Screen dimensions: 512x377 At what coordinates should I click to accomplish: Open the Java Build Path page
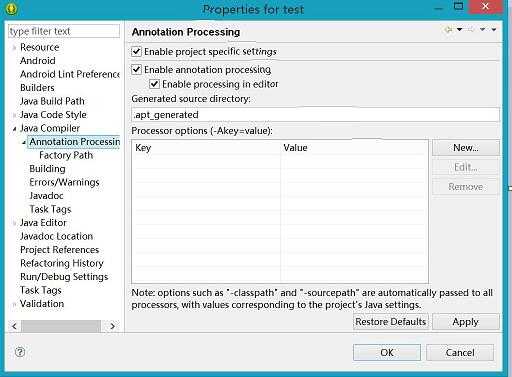point(52,101)
